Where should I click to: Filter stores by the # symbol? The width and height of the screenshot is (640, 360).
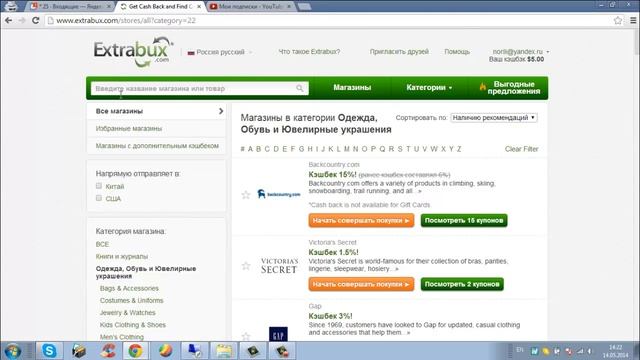[x=242, y=149]
